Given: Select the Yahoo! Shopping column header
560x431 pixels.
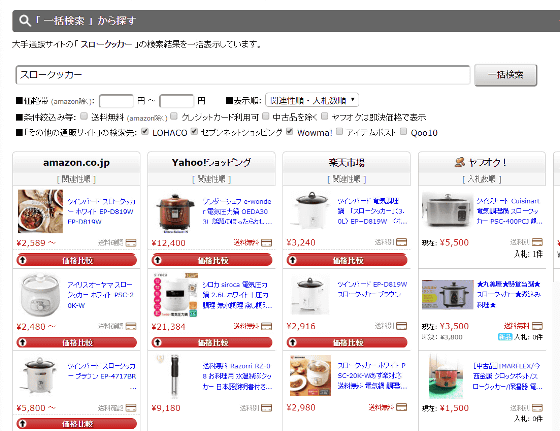Looking at the screenshot, I should click(211, 162).
